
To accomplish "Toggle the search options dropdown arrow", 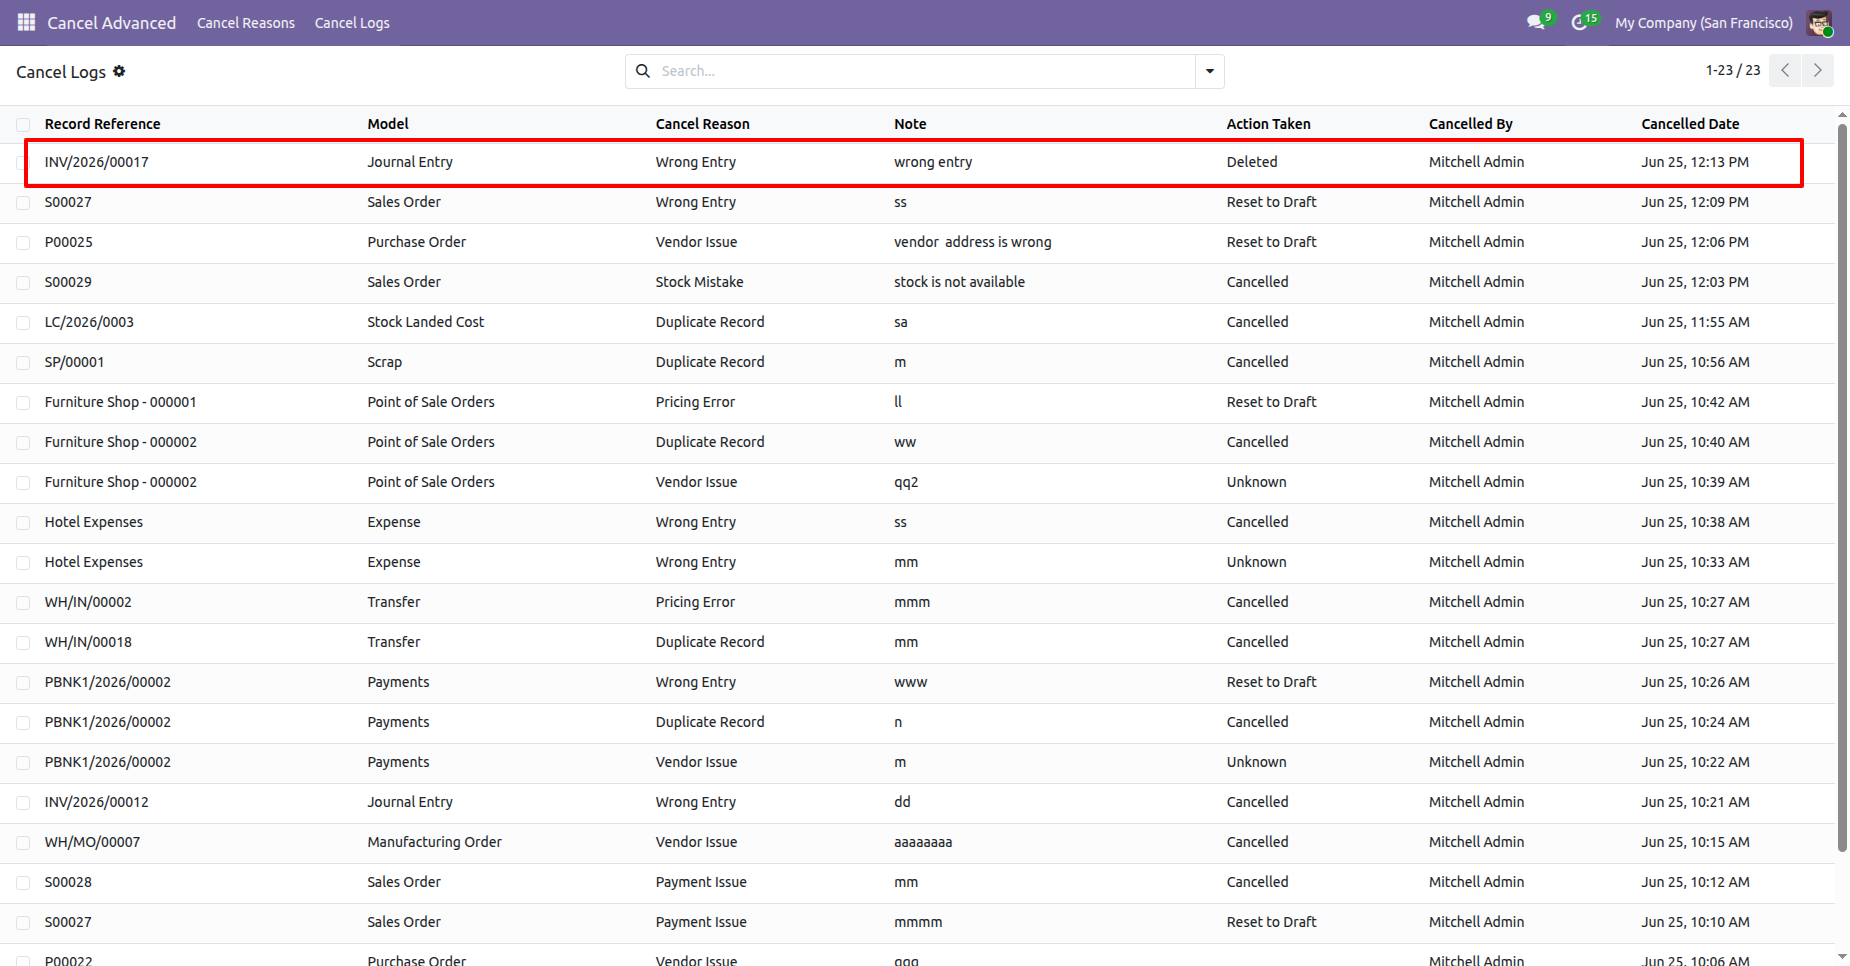I will [1210, 71].
